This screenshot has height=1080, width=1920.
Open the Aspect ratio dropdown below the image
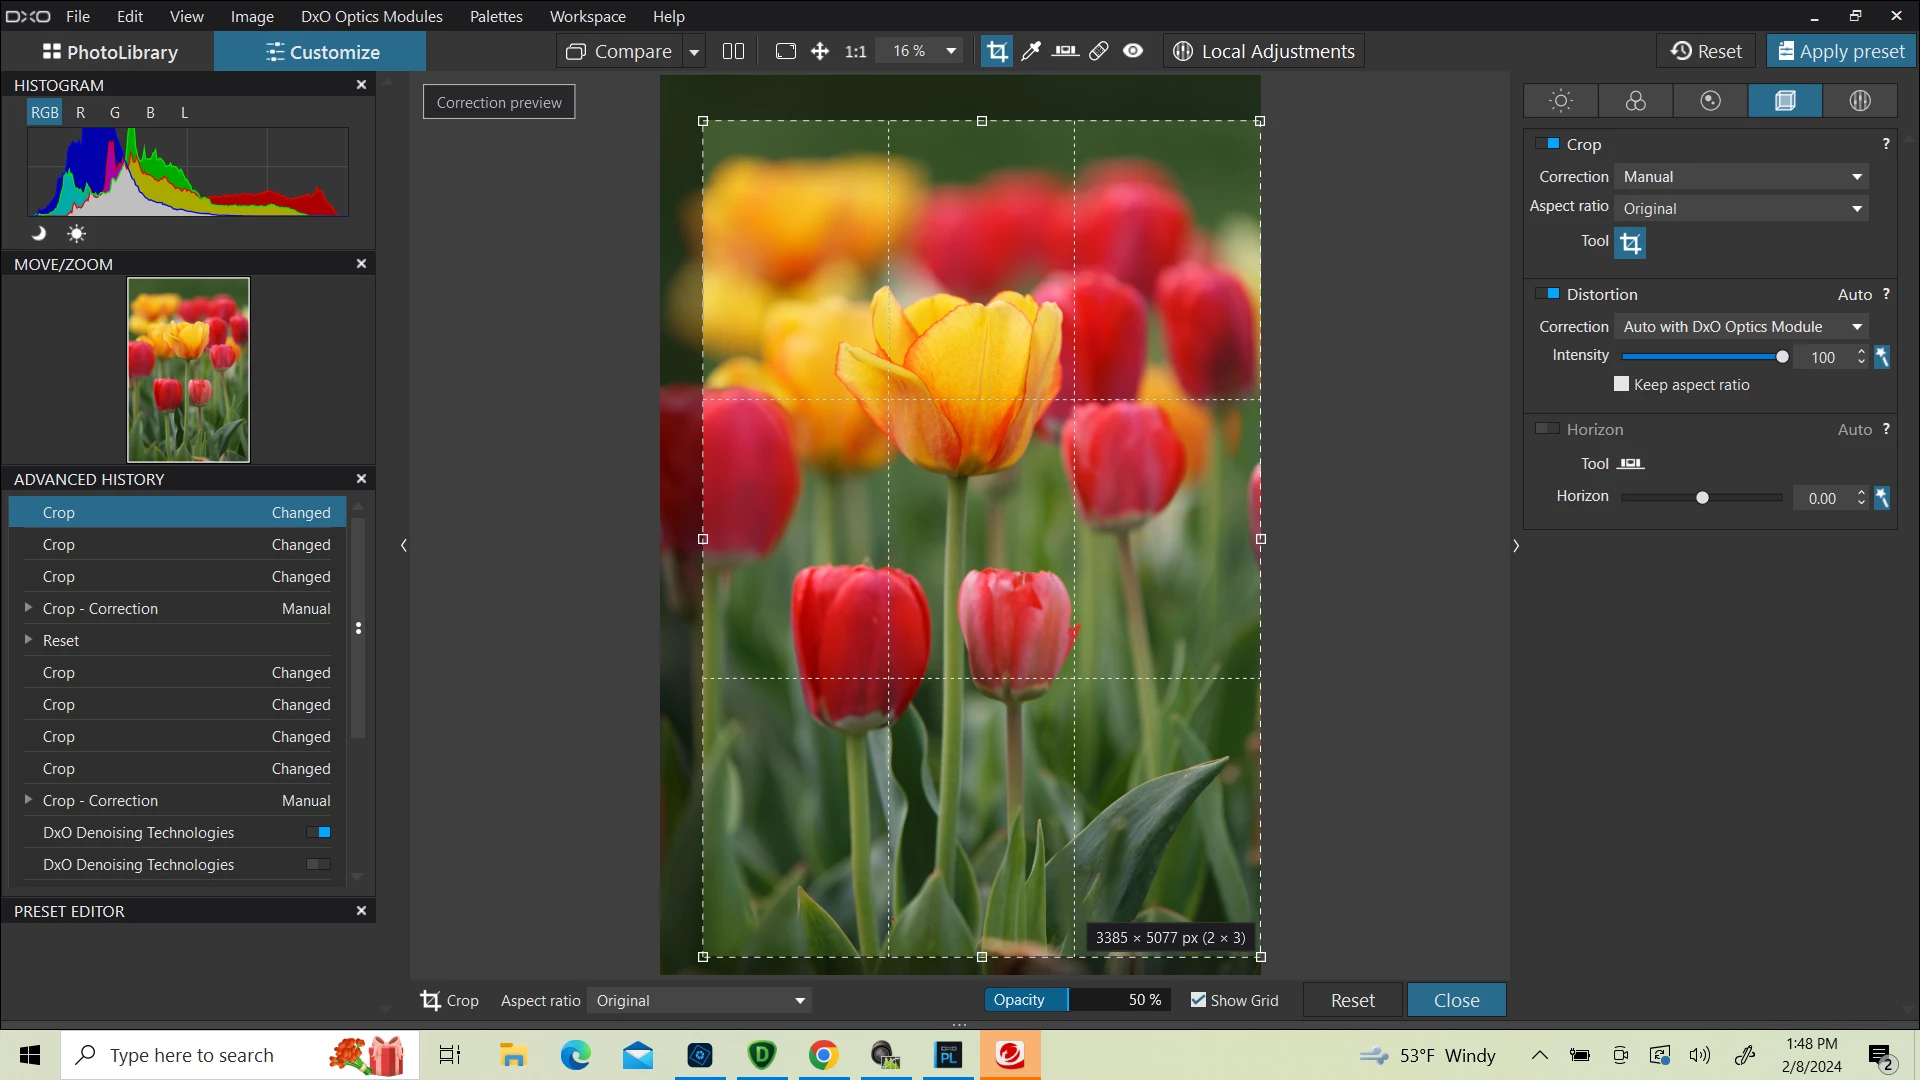coord(699,1000)
